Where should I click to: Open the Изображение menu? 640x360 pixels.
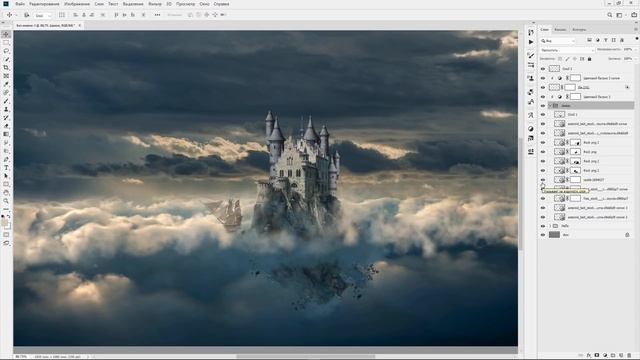[x=77, y=4]
